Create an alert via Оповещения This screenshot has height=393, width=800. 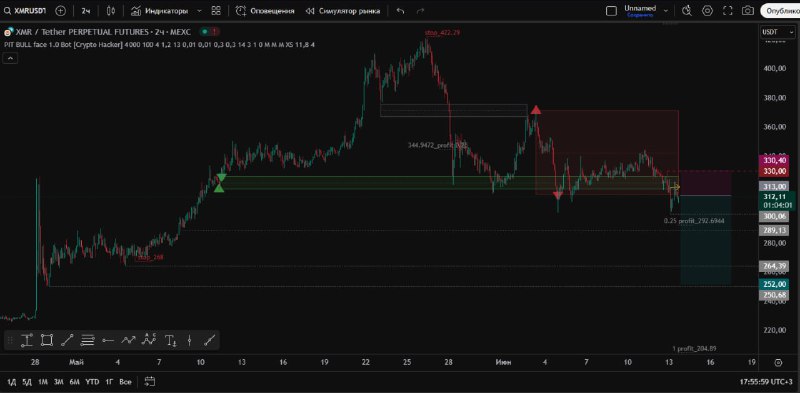[266, 10]
